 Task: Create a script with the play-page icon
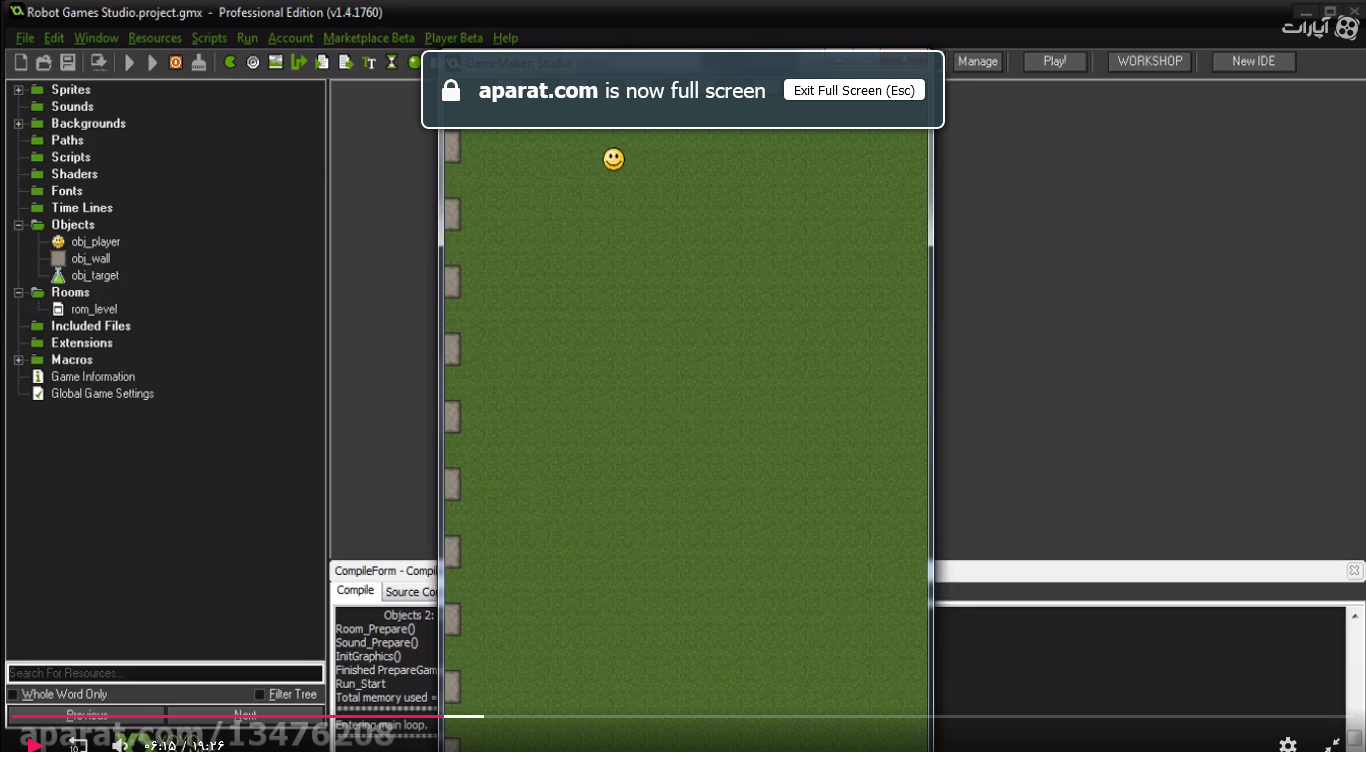click(322, 62)
